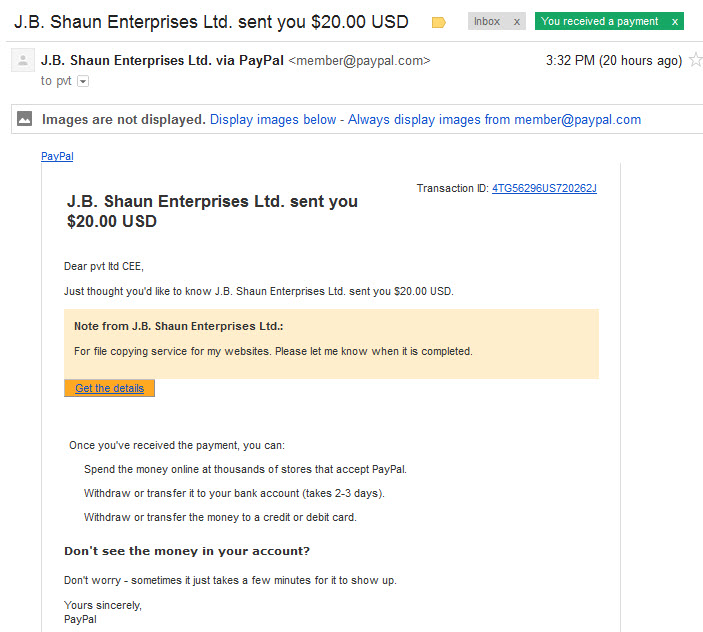The image size is (703, 632).
Task: Click sender name J.B. Shaun Enterprises Ltd. via PayPal
Action: click(162, 61)
